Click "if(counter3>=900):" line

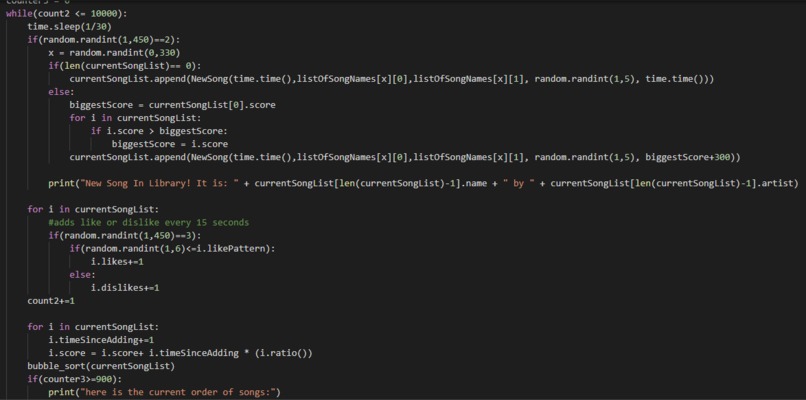[x=75, y=379]
